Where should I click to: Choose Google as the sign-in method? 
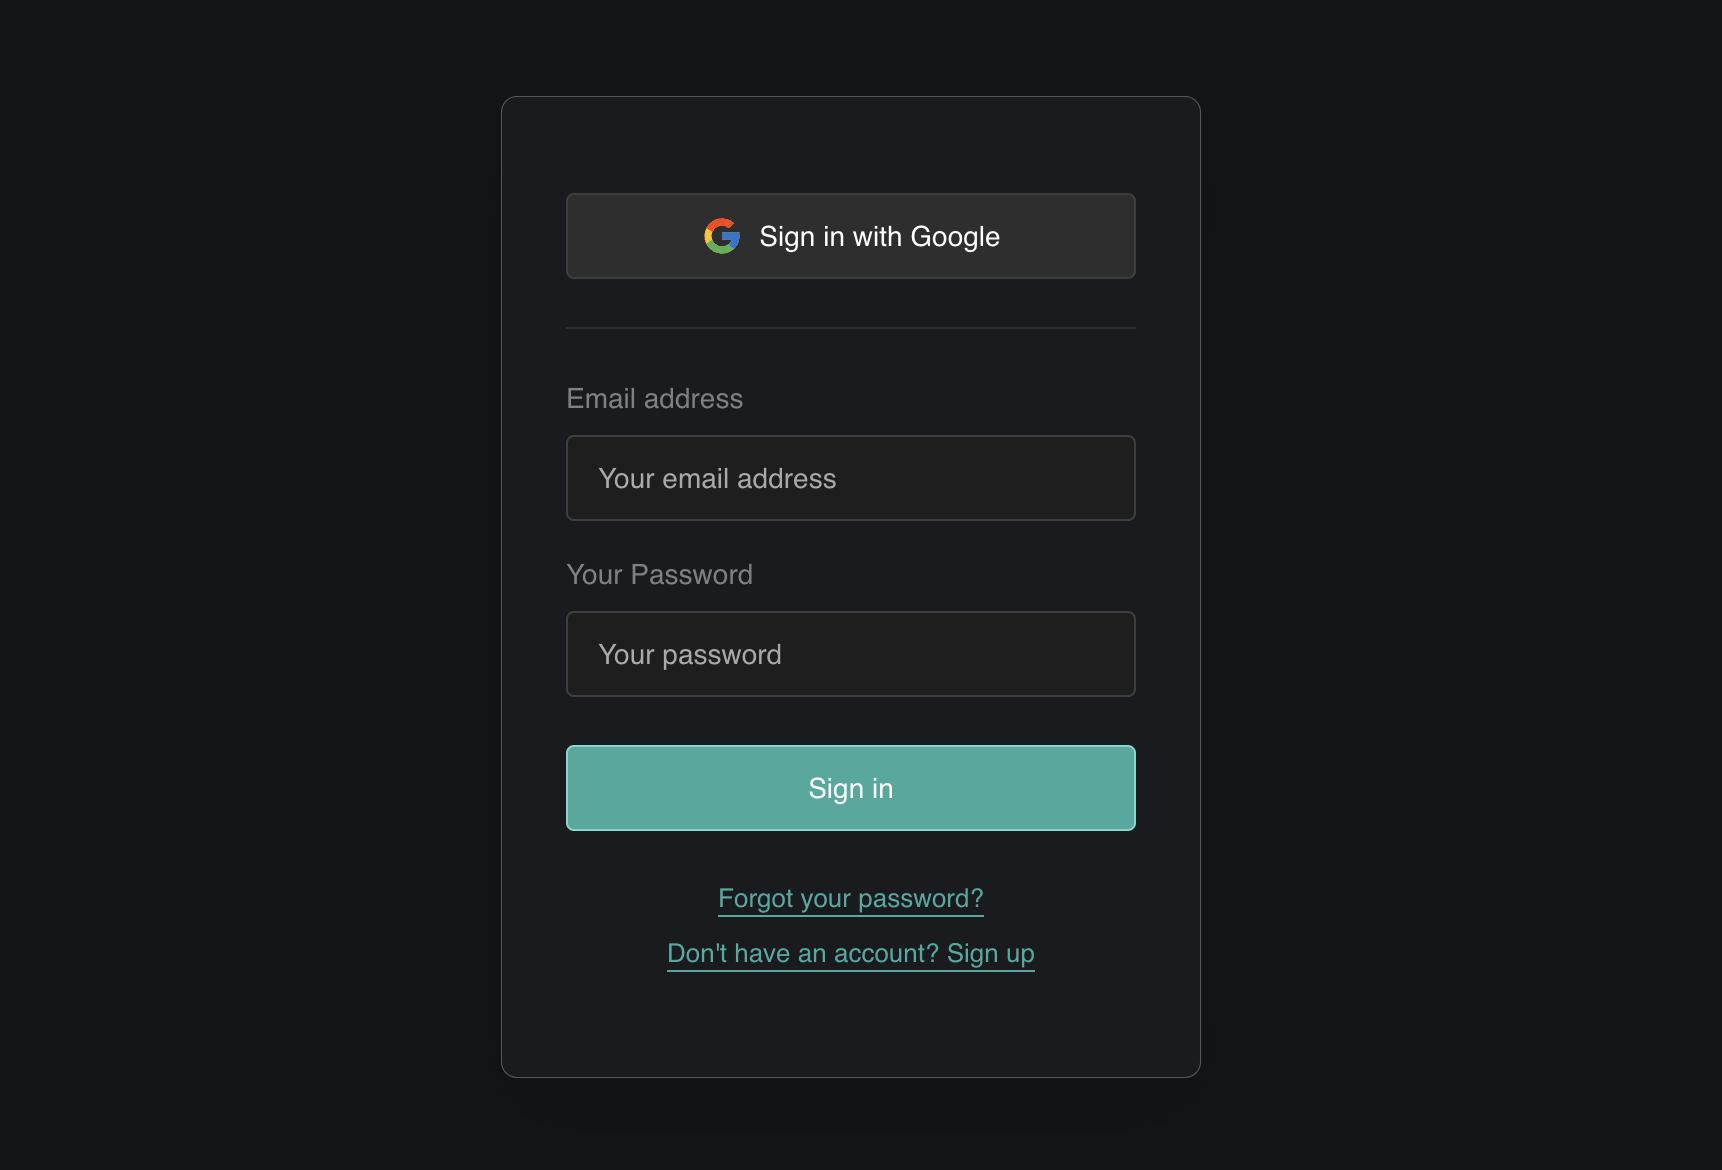point(850,236)
